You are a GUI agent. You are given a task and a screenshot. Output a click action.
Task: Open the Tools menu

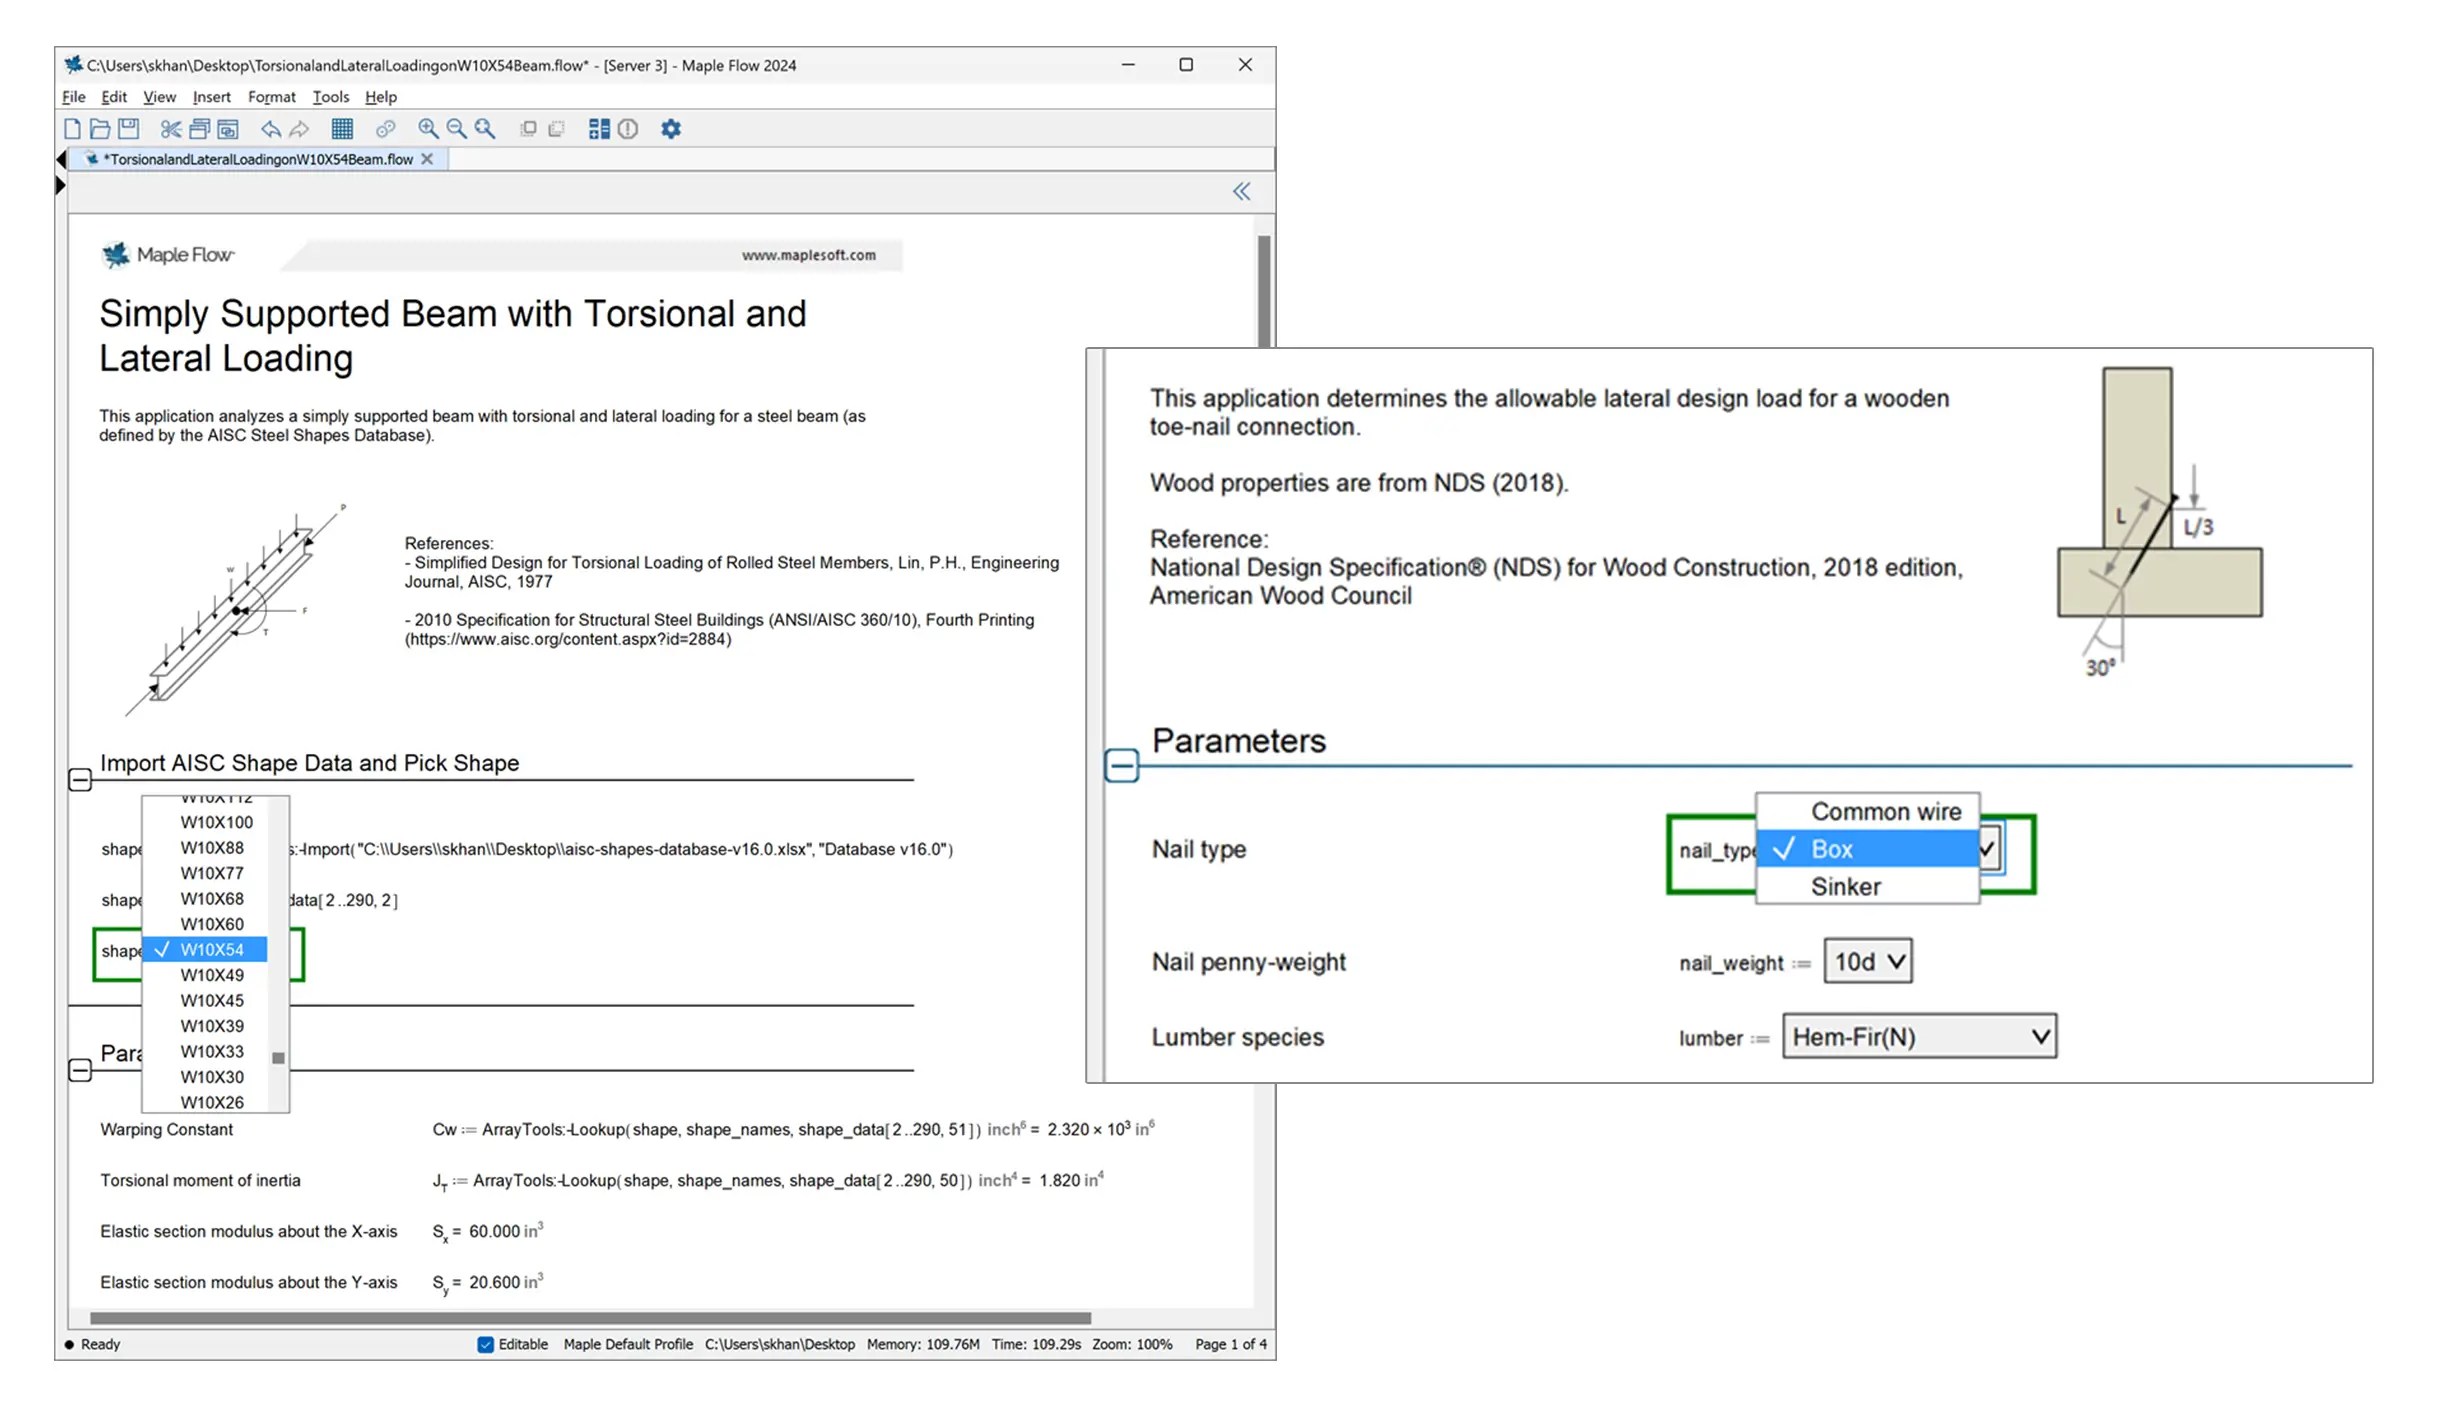coord(330,97)
